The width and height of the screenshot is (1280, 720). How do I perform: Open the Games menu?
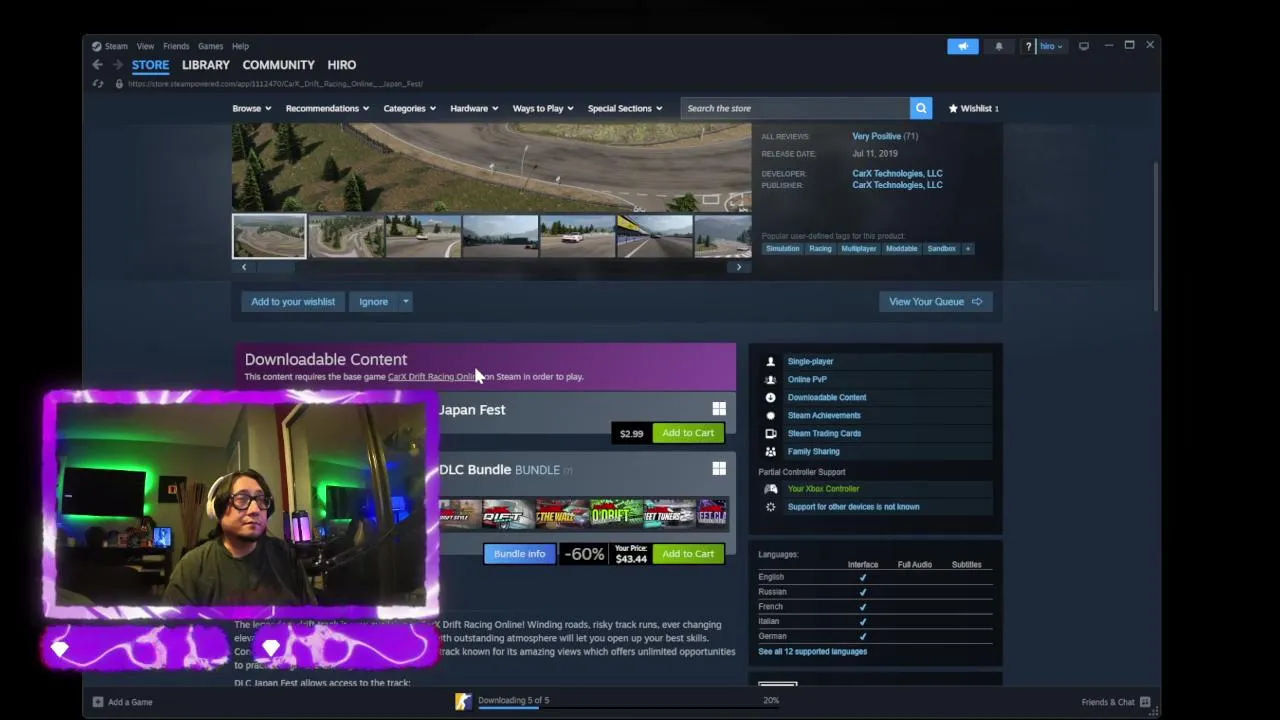pyautogui.click(x=210, y=46)
